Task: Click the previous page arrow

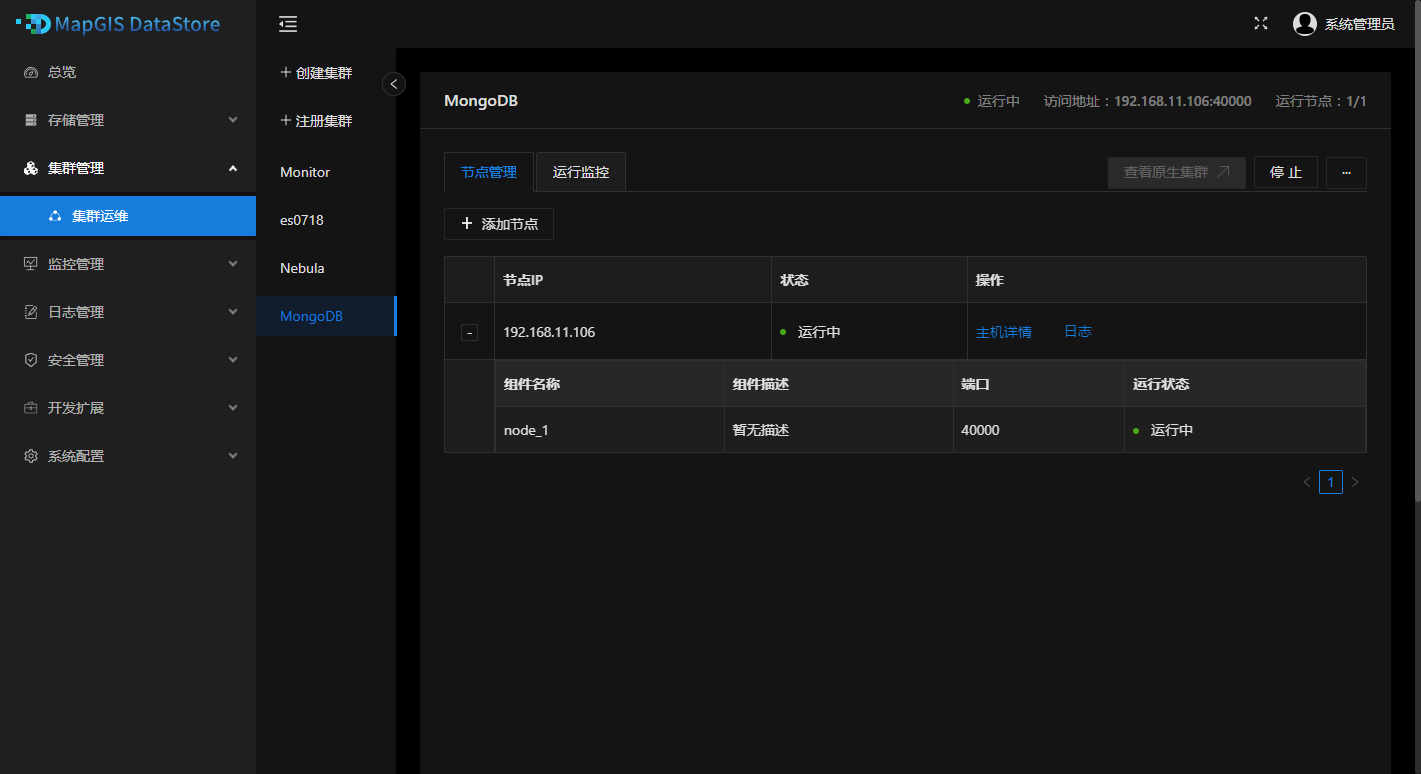Action: (x=1306, y=482)
